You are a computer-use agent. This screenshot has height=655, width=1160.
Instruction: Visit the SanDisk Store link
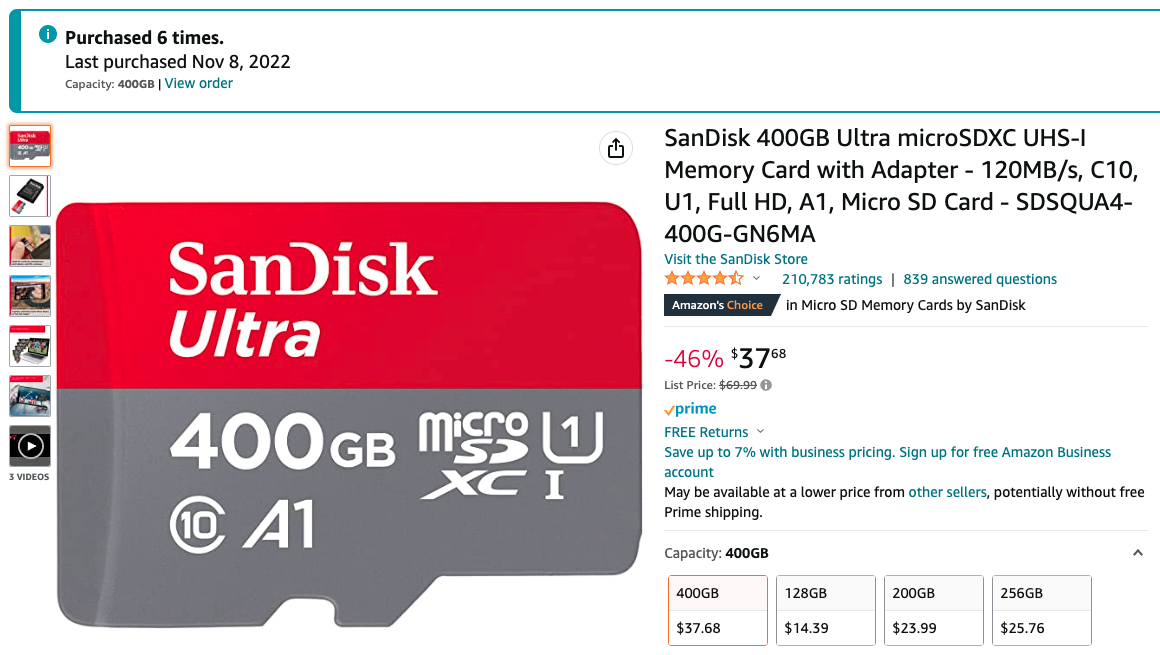736,259
